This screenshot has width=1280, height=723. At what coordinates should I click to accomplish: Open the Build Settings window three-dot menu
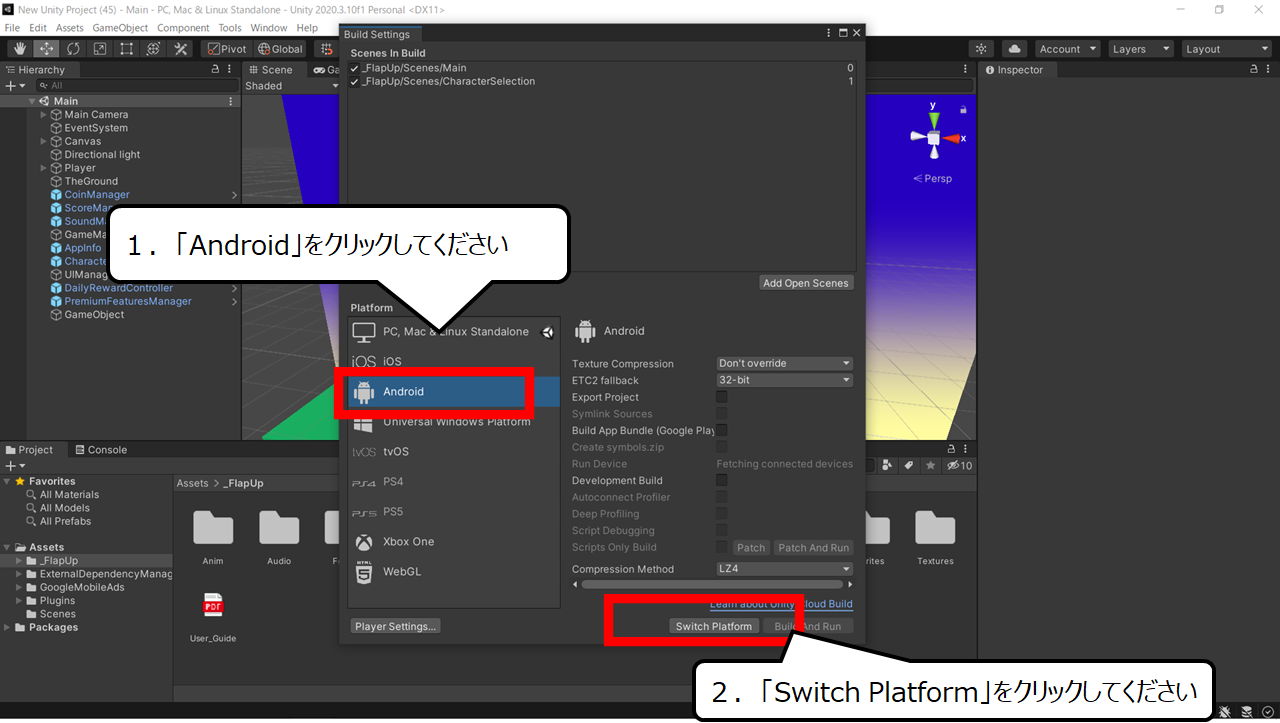coord(829,34)
